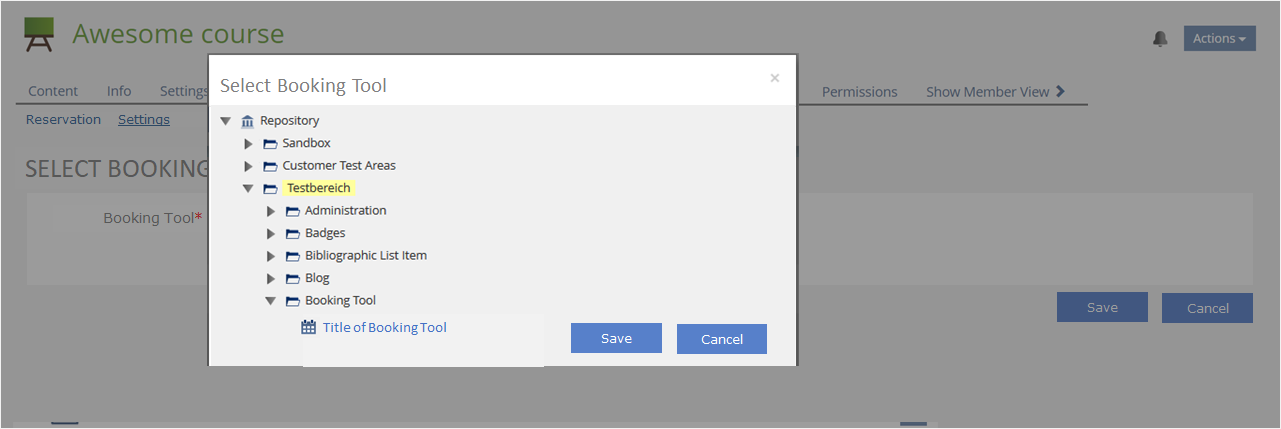
Task: Click the Repository building icon
Action: pos(248,121)
